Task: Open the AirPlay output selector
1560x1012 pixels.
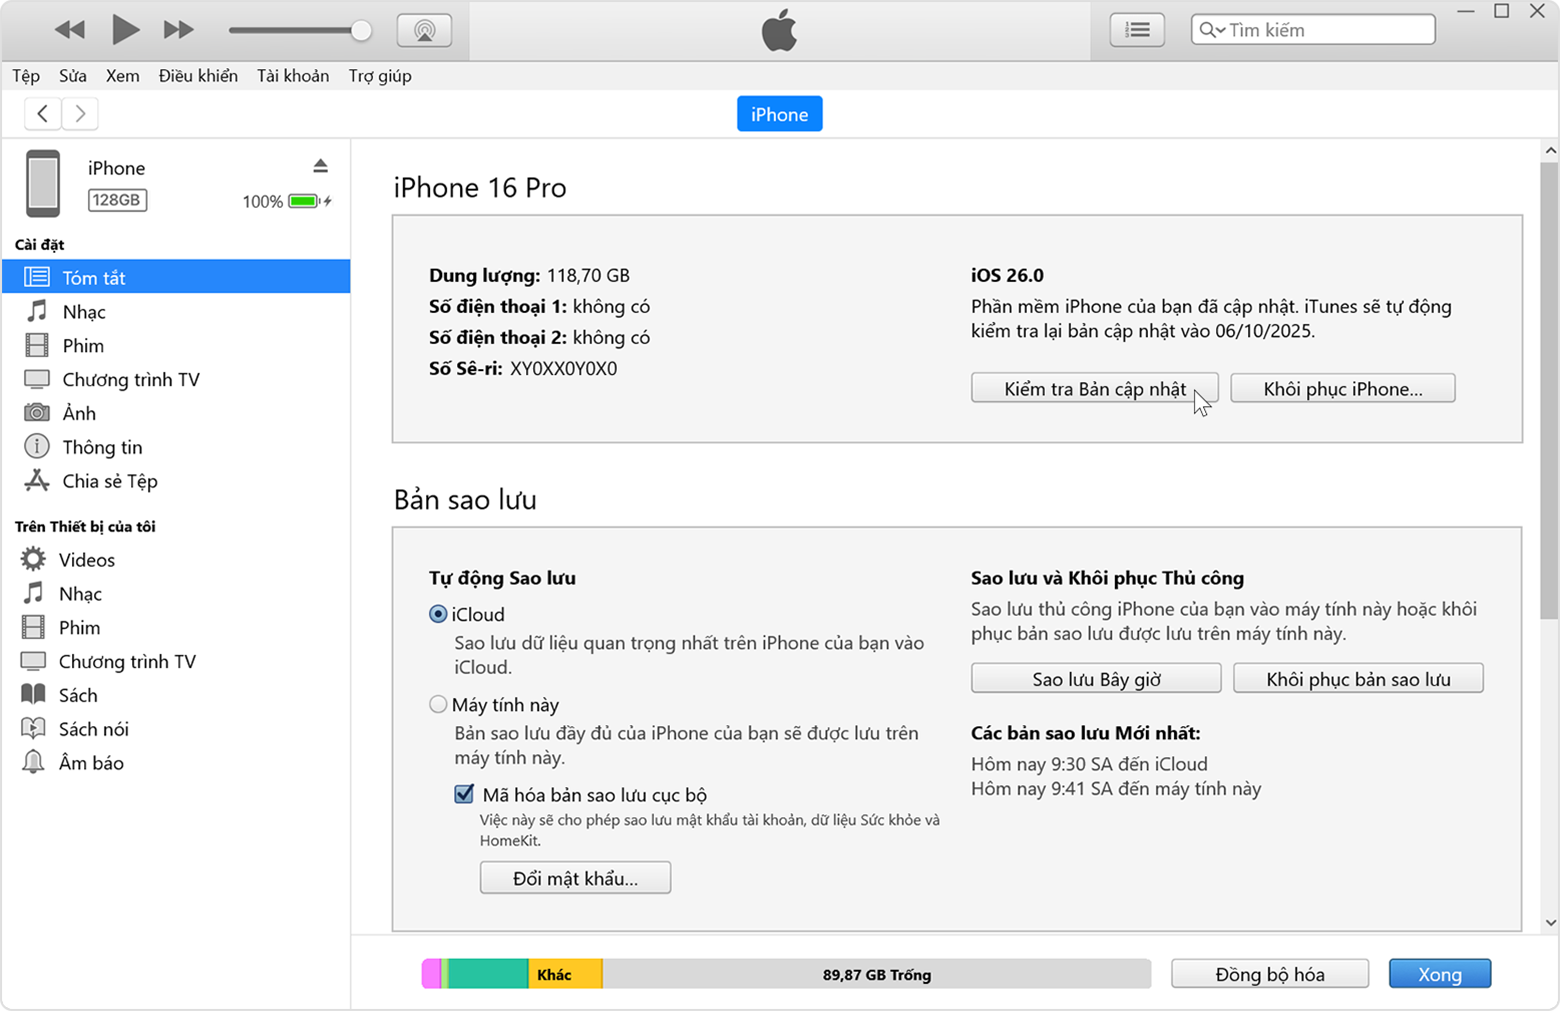Action: coord(424,29)
